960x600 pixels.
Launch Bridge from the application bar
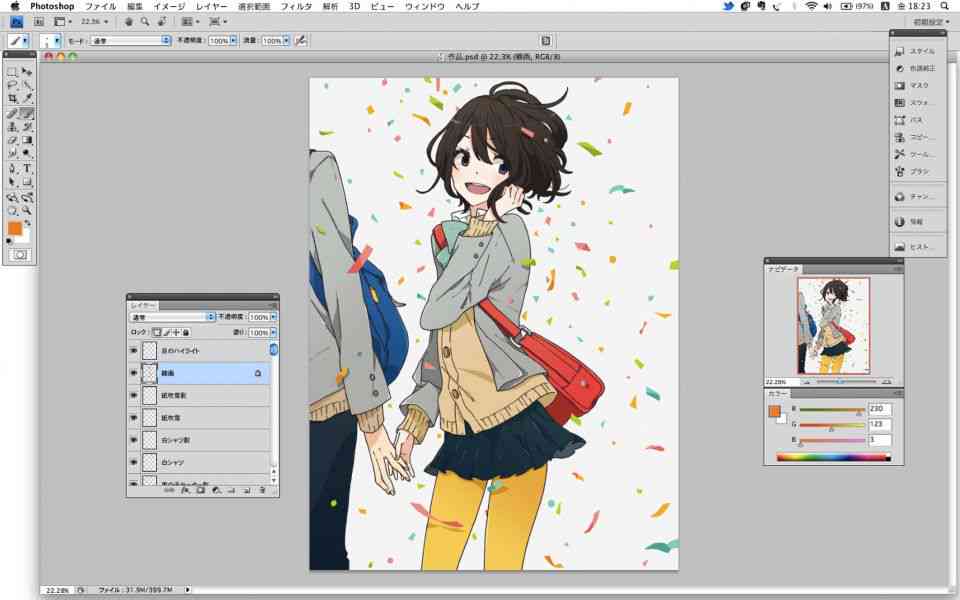39,21
